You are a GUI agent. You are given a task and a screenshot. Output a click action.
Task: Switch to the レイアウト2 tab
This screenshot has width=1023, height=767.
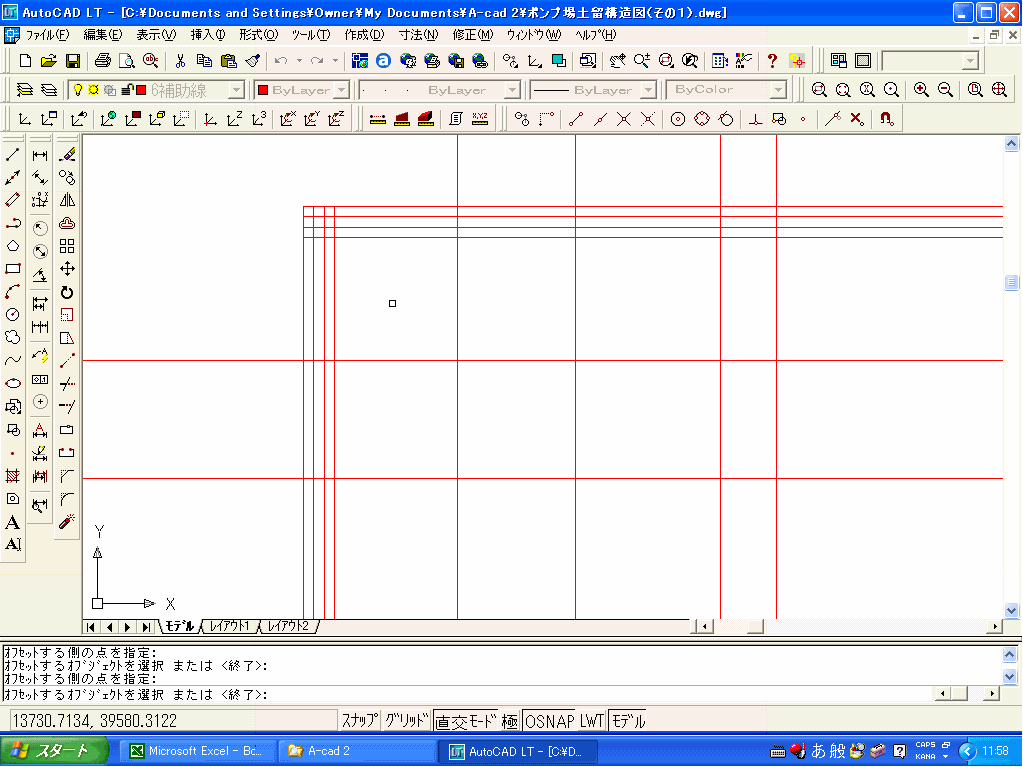288,626
